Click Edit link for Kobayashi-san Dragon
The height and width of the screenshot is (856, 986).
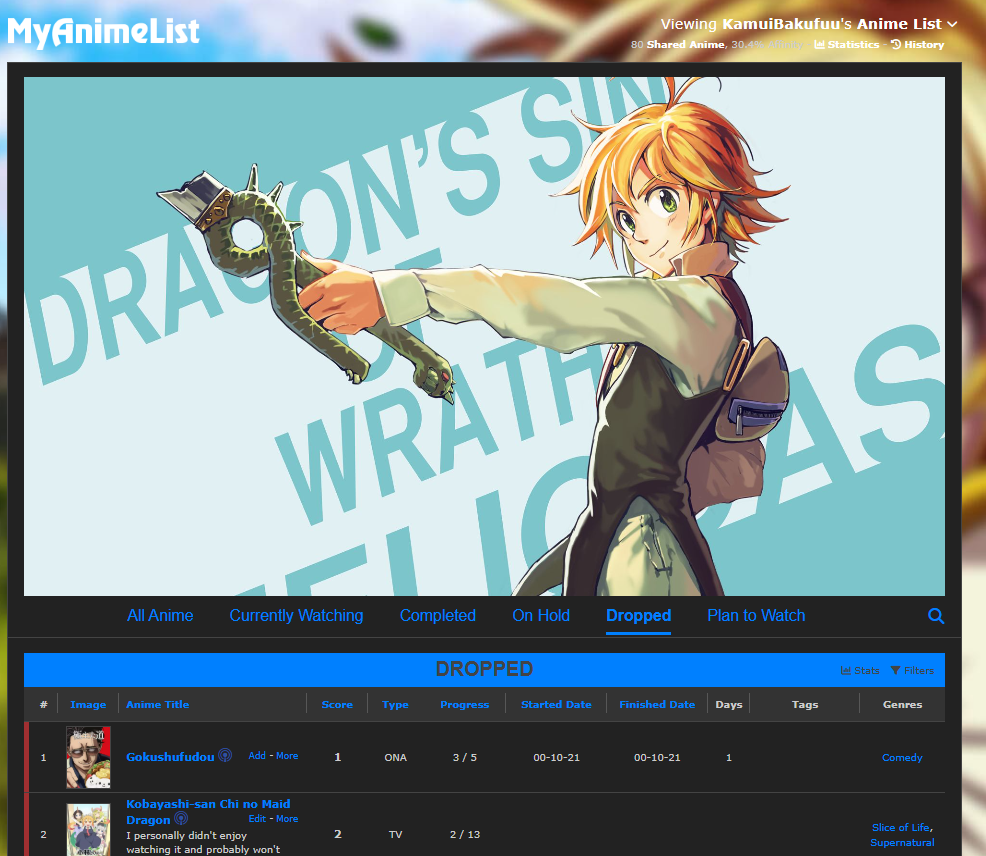tap(257, 818)
